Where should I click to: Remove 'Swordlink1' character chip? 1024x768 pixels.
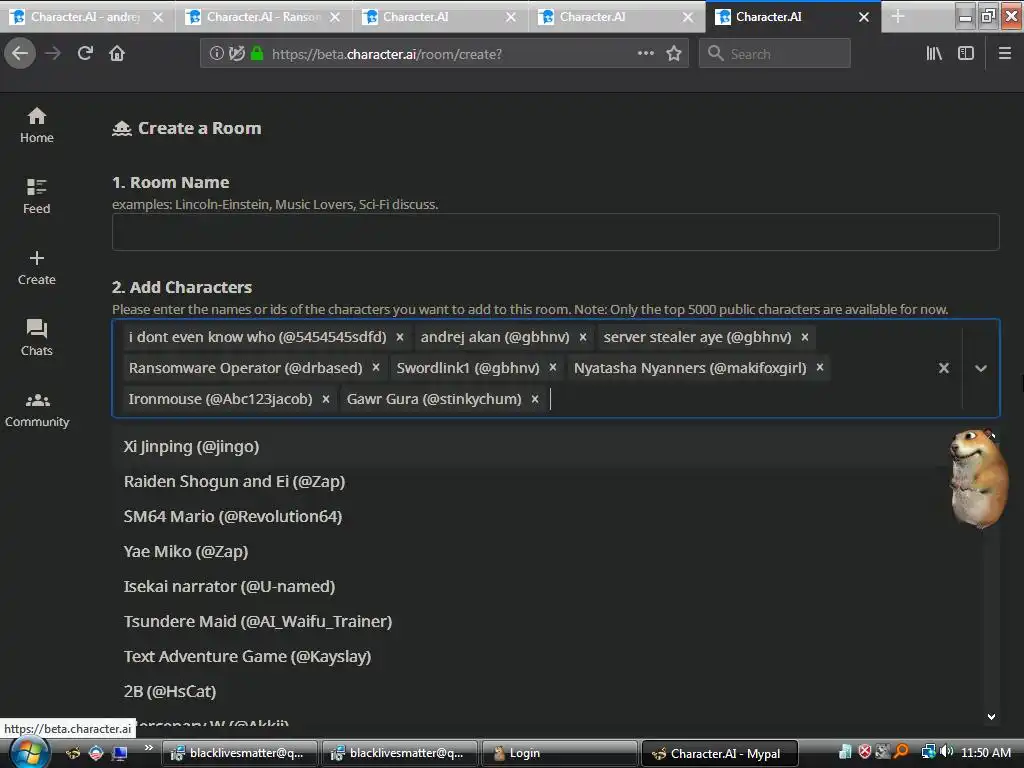(x=552, y=368)
